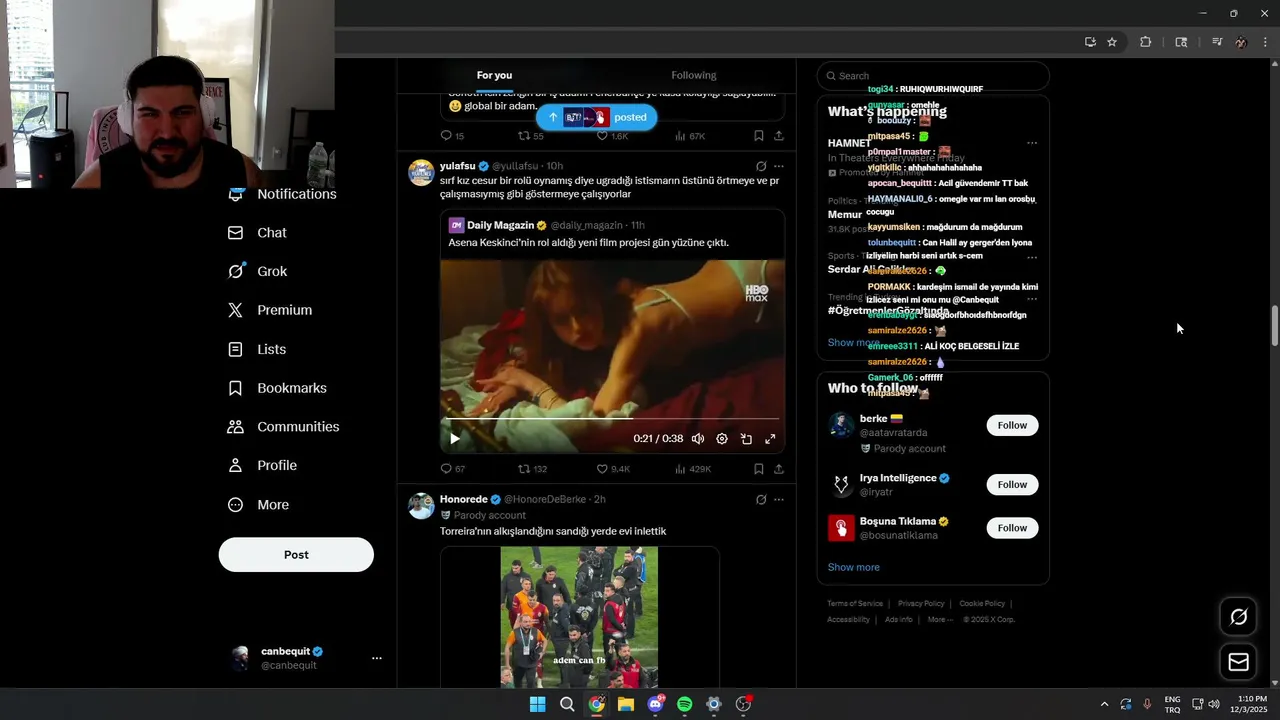Image resolution: width=1280 pixels, height=720 pixels.
Task: Switch to the For you tab
Action: tap(494, 75)
